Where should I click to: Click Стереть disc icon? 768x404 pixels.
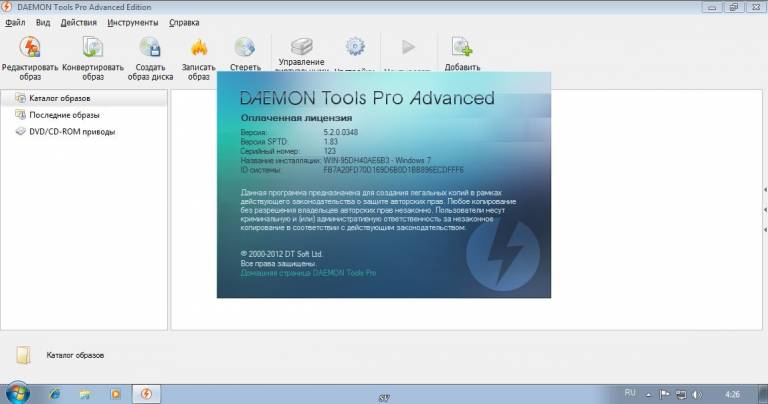(x=245, y=48)
